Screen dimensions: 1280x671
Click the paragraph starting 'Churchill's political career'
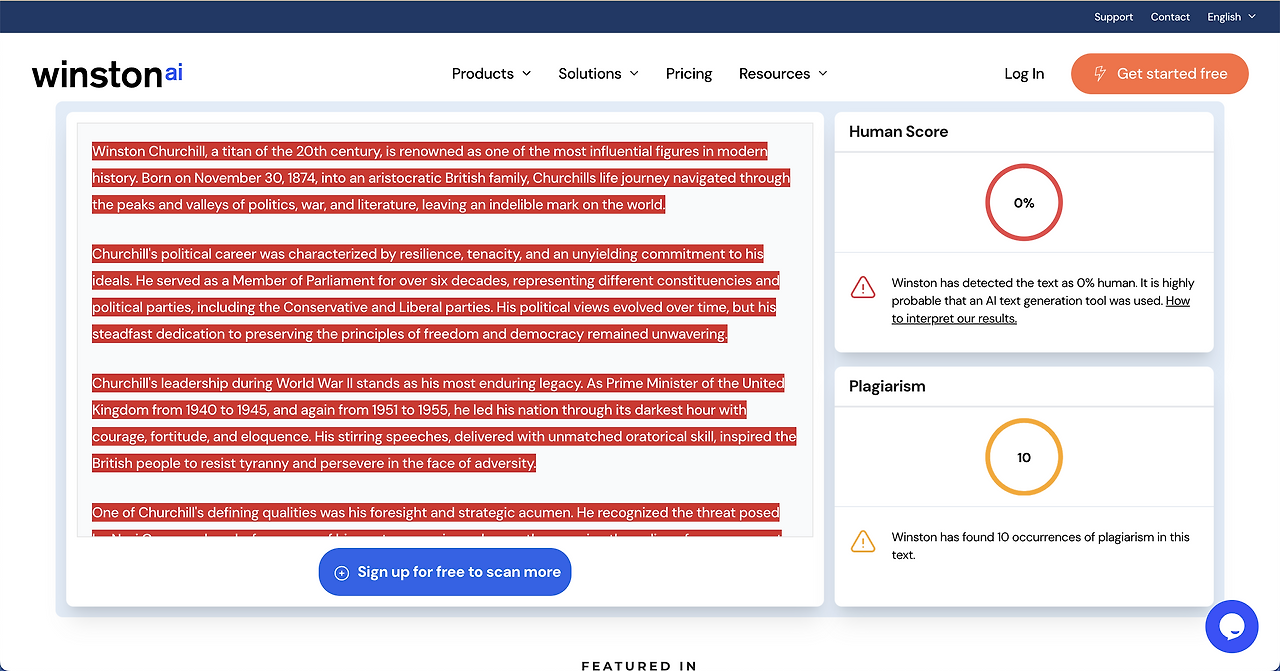click(436, 294)
